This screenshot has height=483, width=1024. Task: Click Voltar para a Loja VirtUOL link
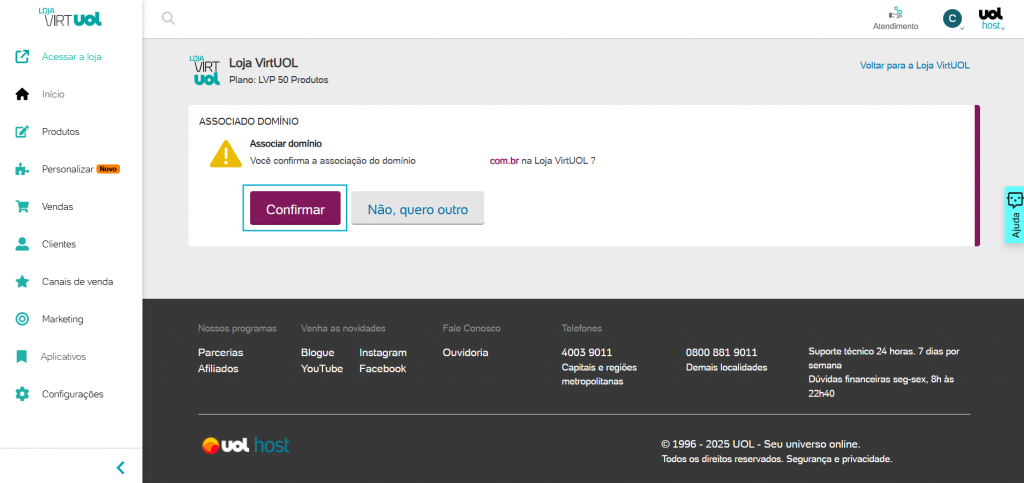click(914, 65)
